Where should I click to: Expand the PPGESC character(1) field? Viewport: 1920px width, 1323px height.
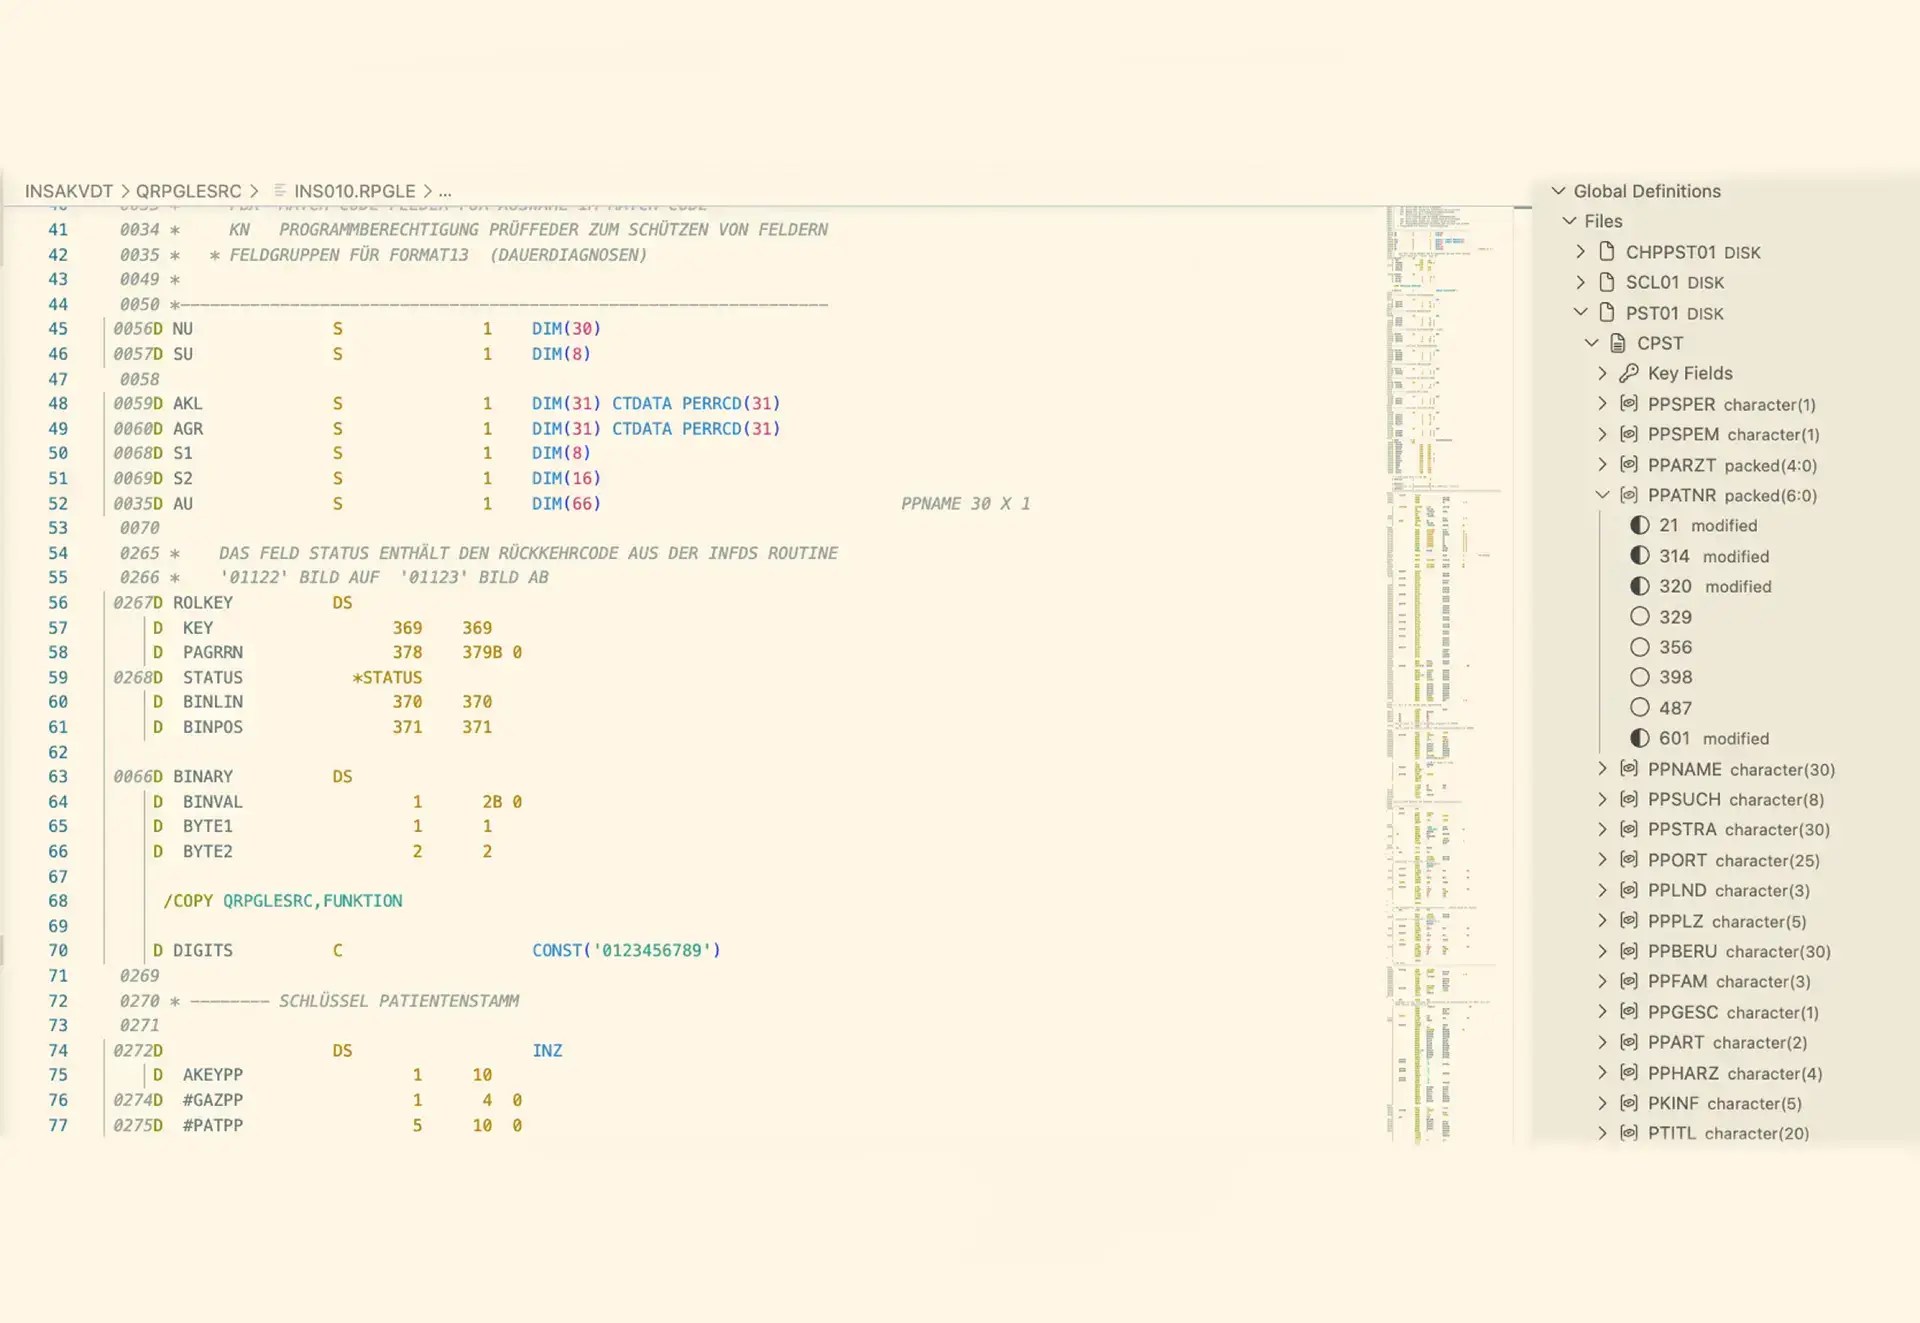coord(1602,1012)
